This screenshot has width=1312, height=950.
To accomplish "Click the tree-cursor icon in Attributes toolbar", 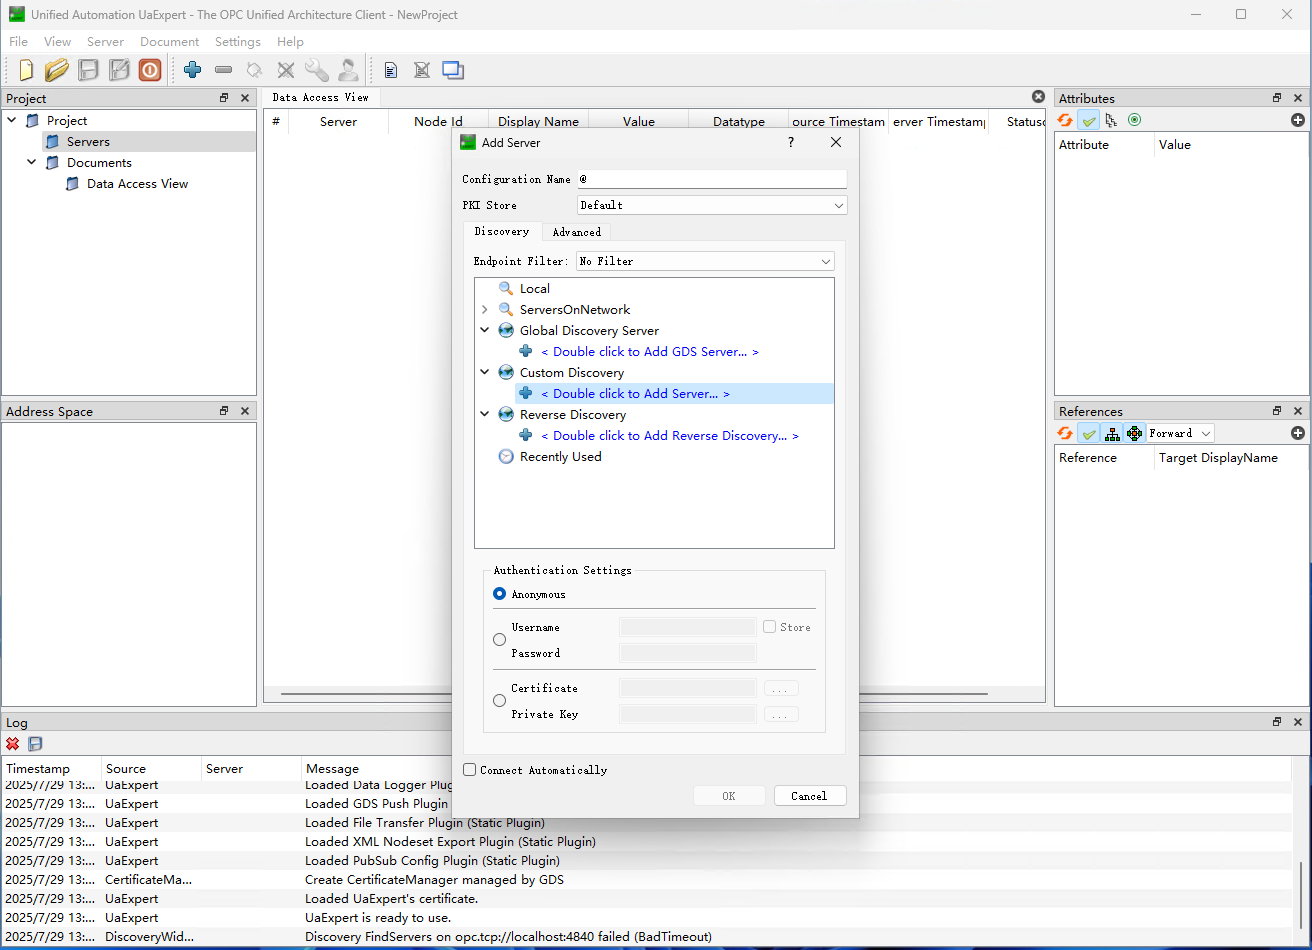I will tap(1111, 120).
